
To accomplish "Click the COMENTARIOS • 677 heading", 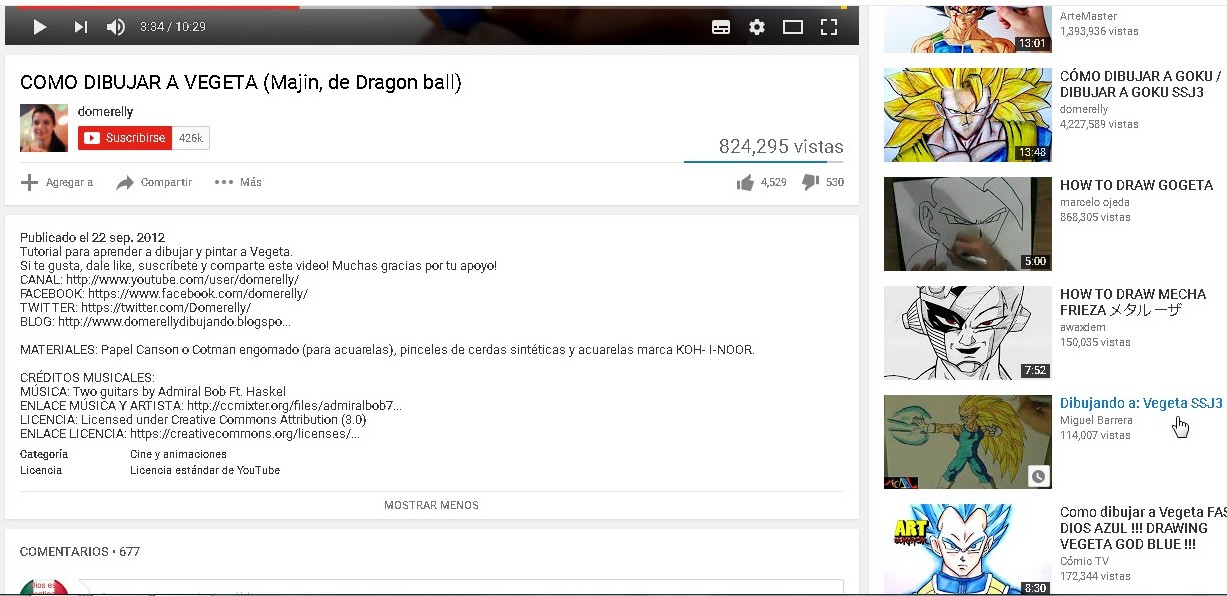I will pos(80,551).
